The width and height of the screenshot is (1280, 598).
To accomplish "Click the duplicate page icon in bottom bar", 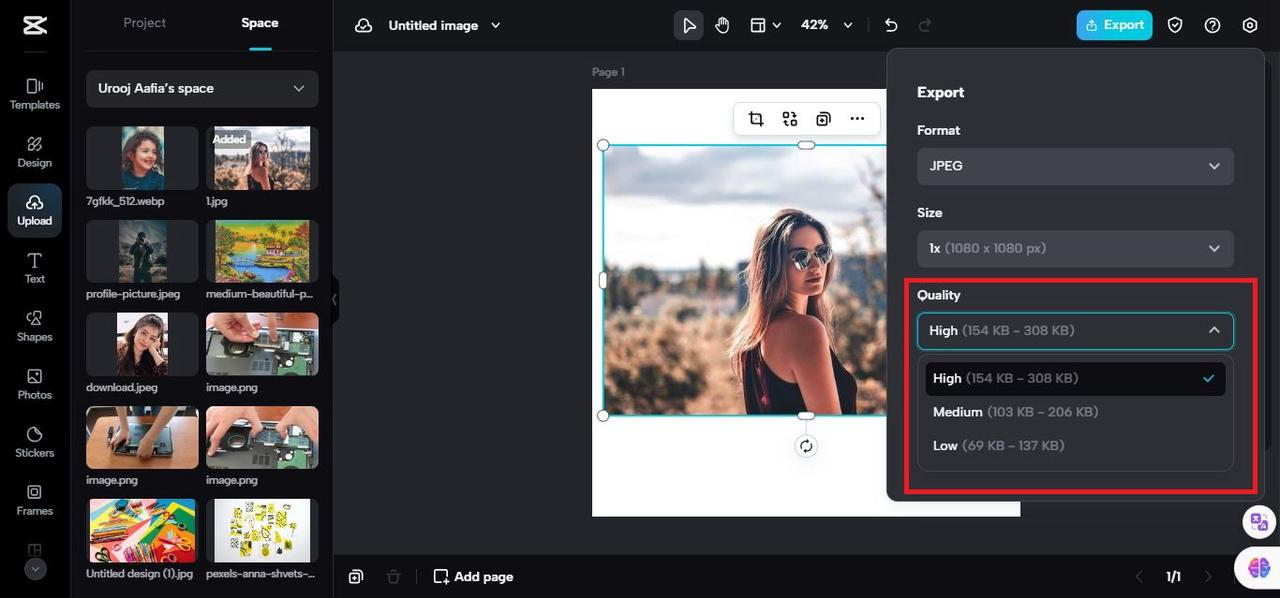I will [x=356, y=577].
